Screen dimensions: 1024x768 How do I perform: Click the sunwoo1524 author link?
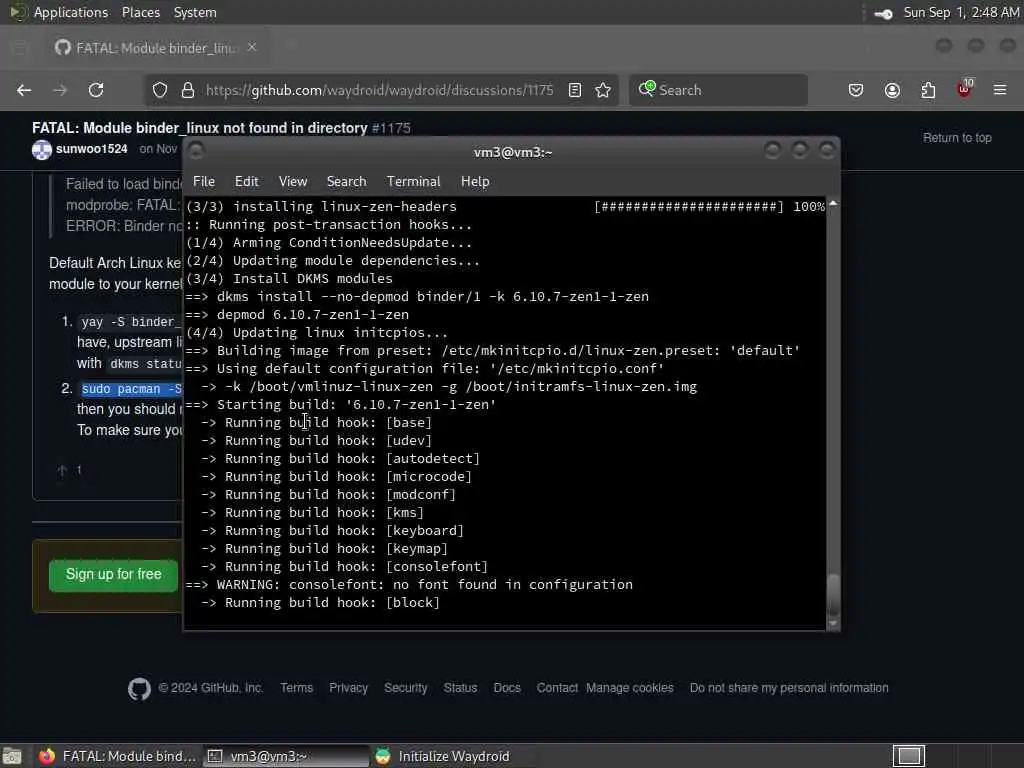[x=91, y=149]
